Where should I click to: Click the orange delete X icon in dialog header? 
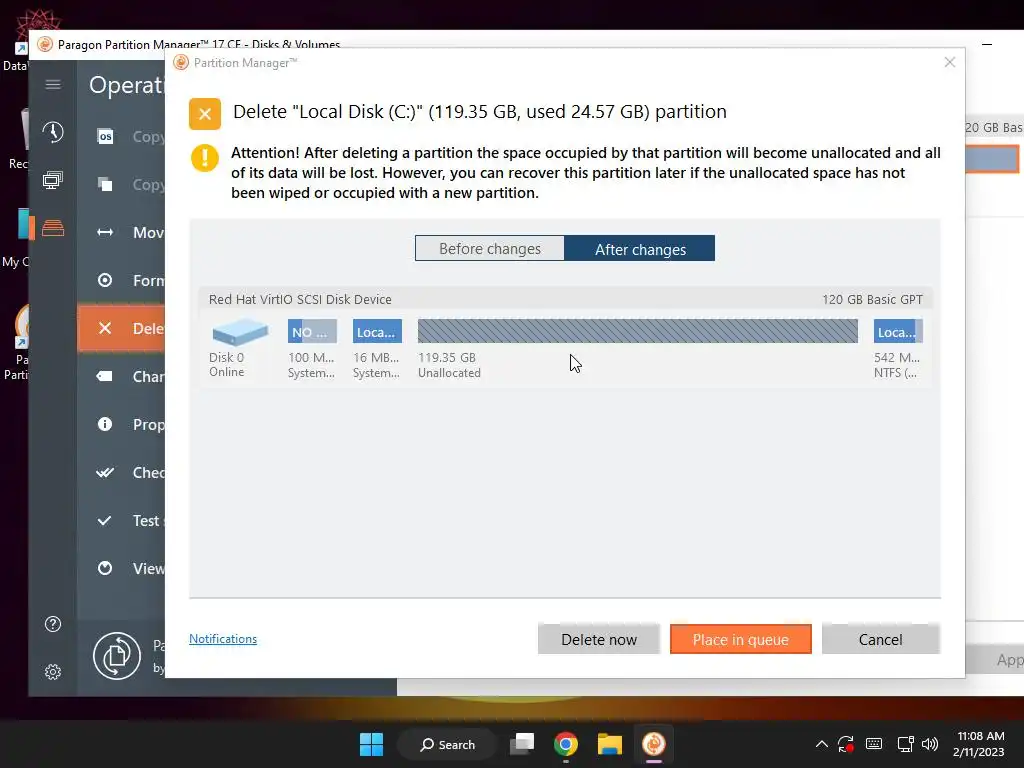pos(204,114)
